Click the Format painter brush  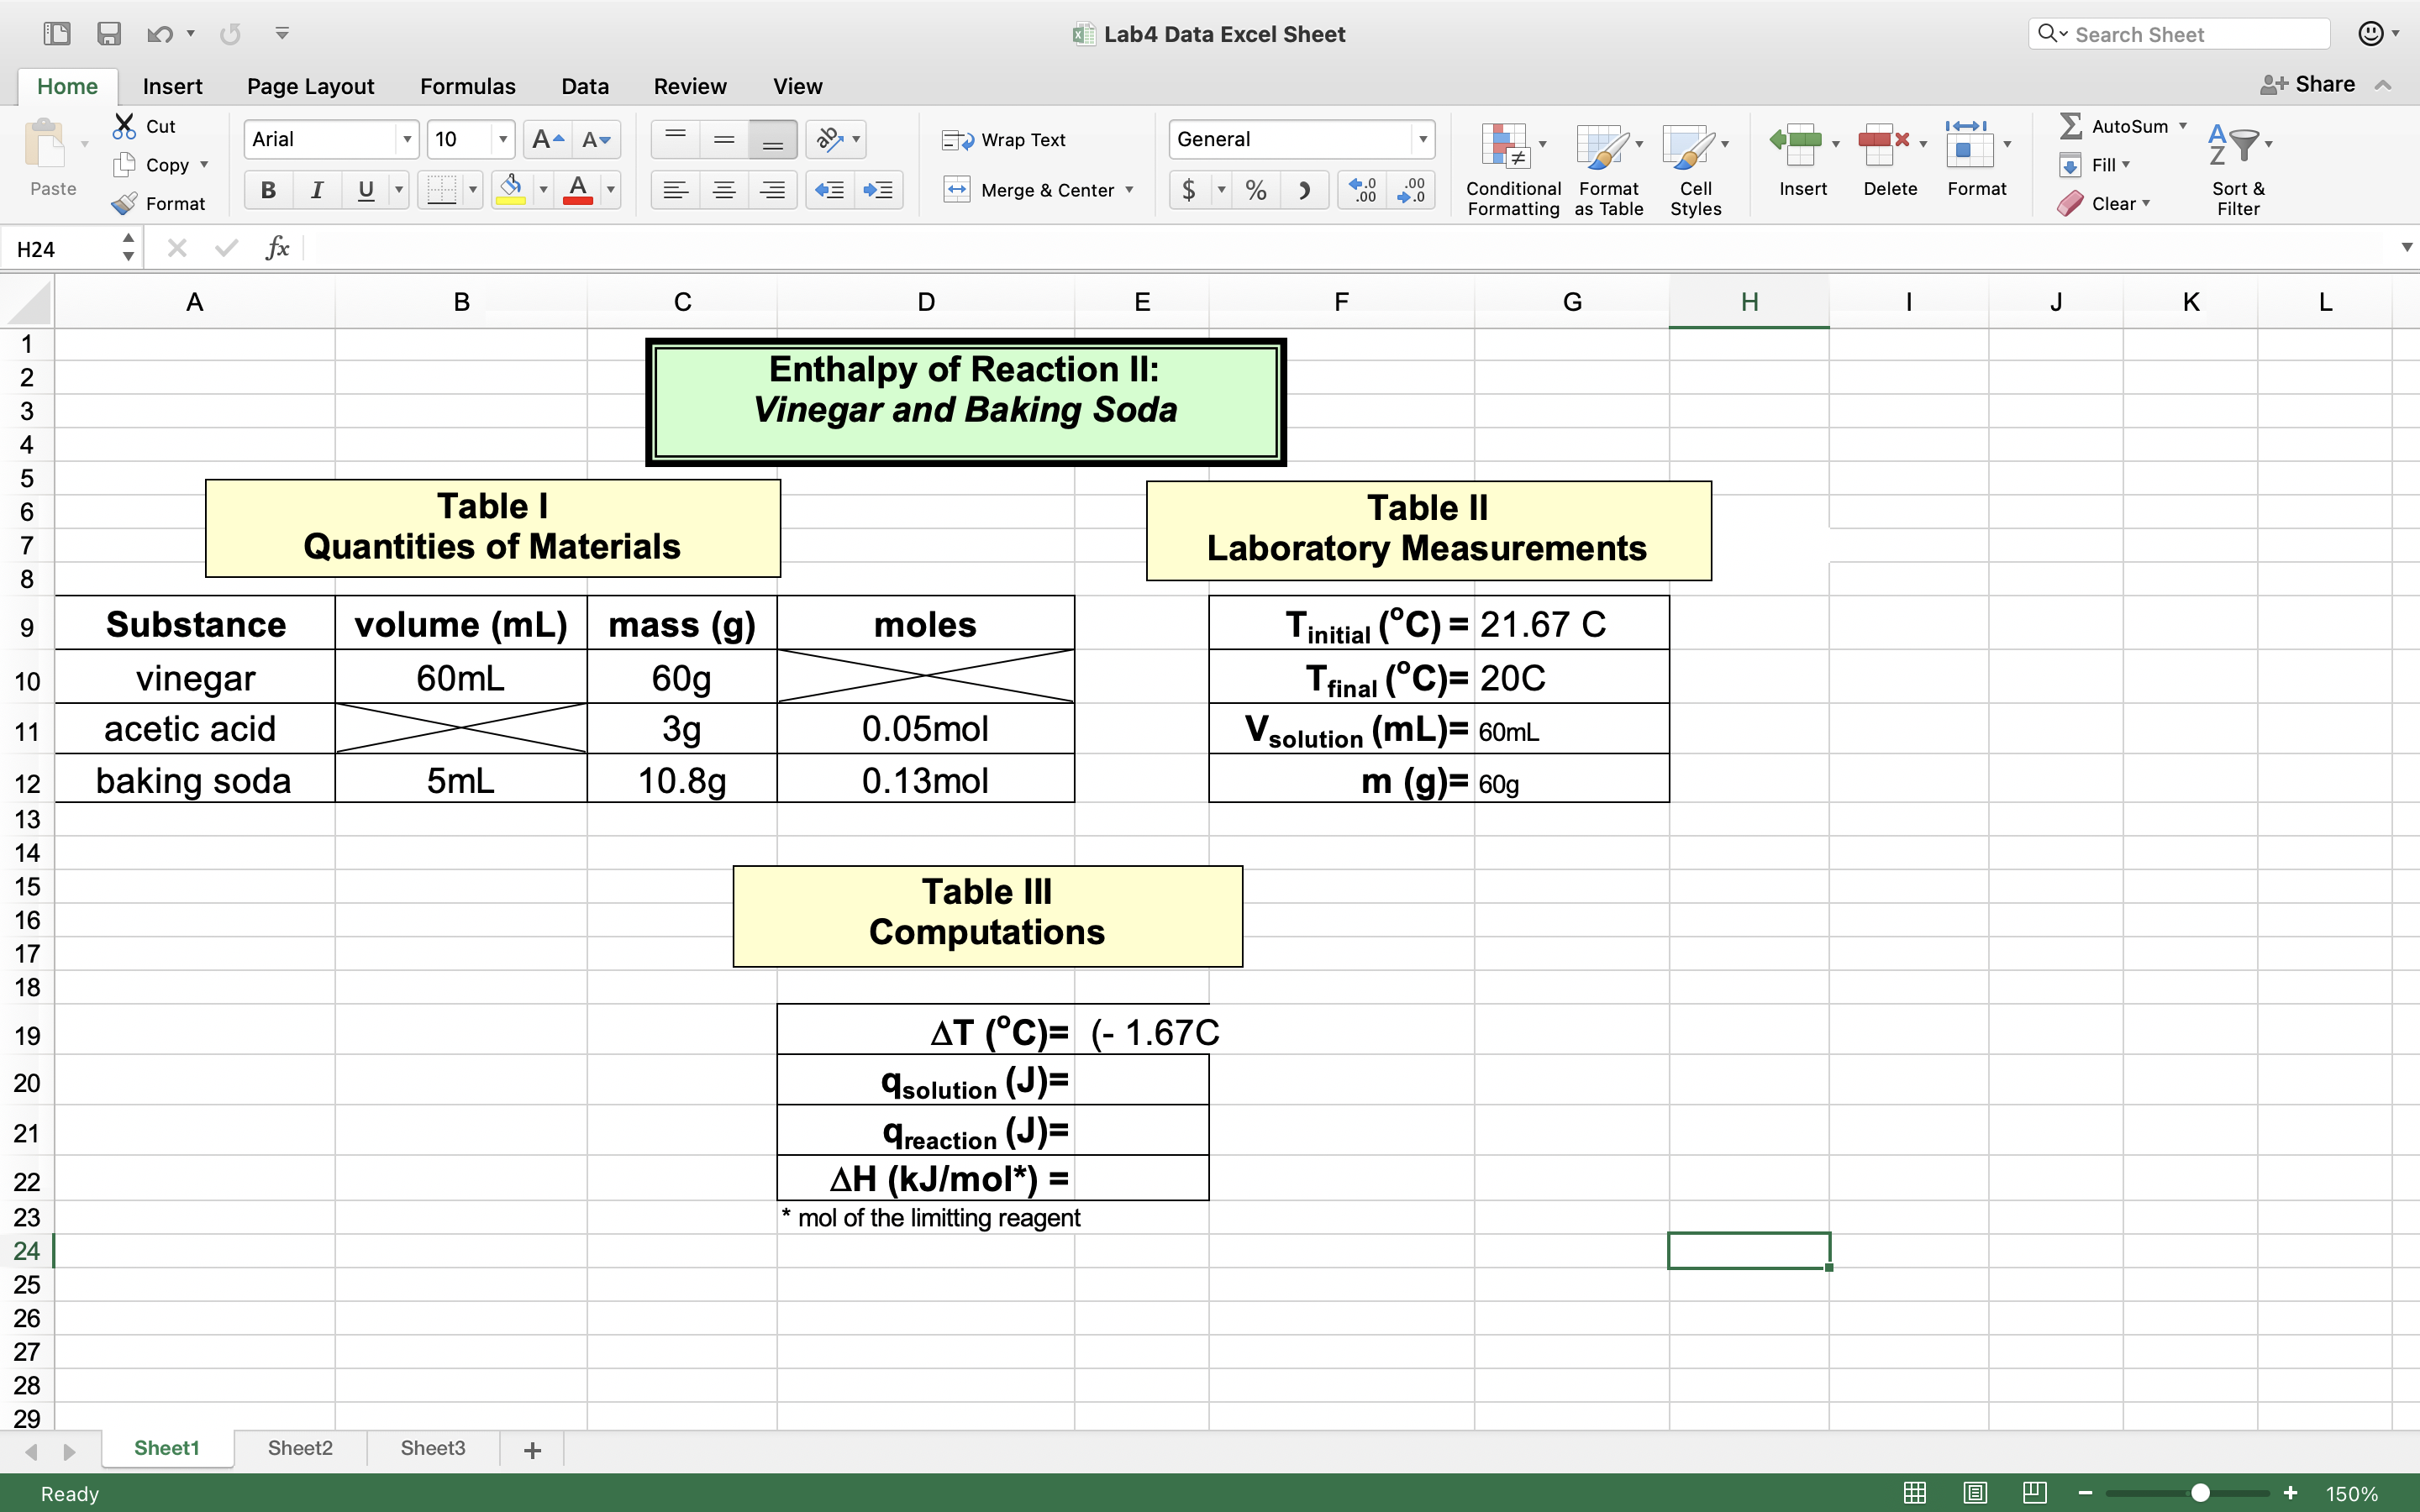(x=124, y=204)
